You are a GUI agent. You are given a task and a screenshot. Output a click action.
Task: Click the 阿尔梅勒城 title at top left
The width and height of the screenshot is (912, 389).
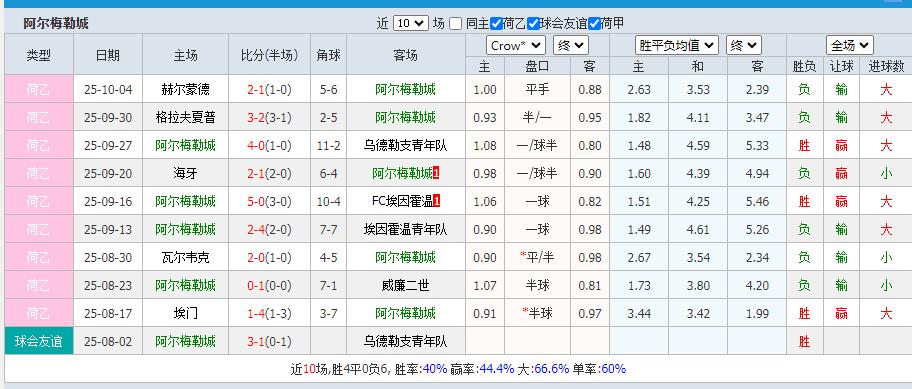tap(56, 24)
